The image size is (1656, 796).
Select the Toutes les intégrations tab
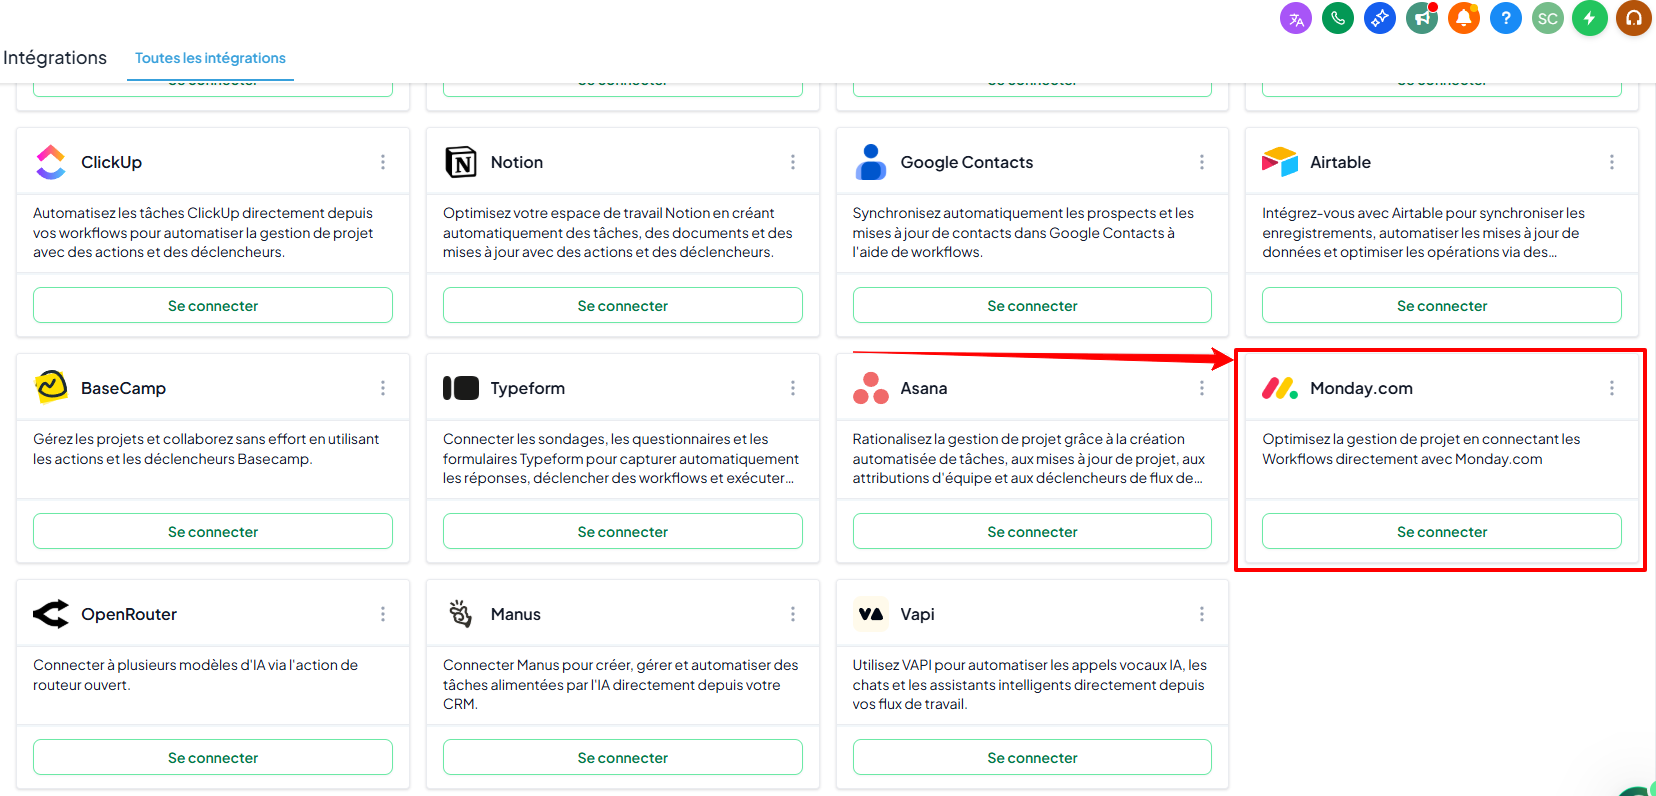[210, 58]
